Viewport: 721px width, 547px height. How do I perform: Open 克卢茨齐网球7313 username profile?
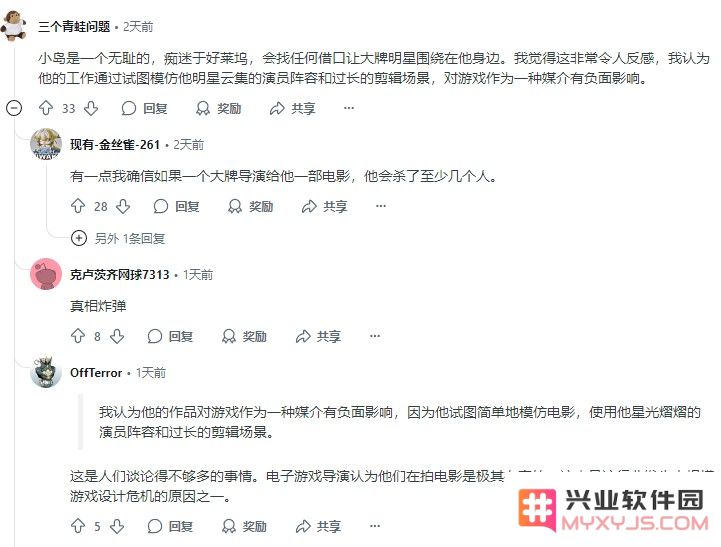point(120,274)
